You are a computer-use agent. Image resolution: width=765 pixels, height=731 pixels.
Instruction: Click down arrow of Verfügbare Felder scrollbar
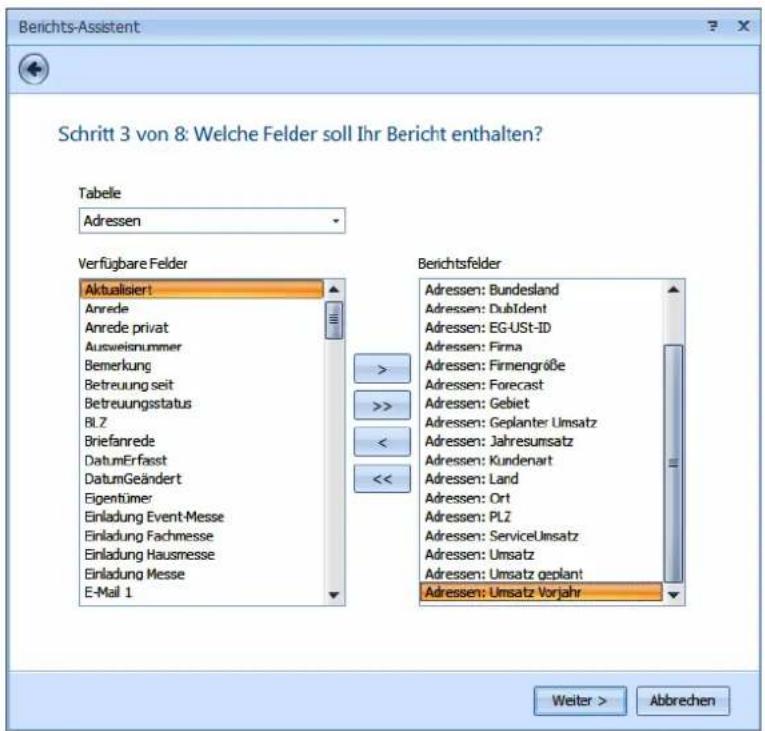click(x=334, y=594)
